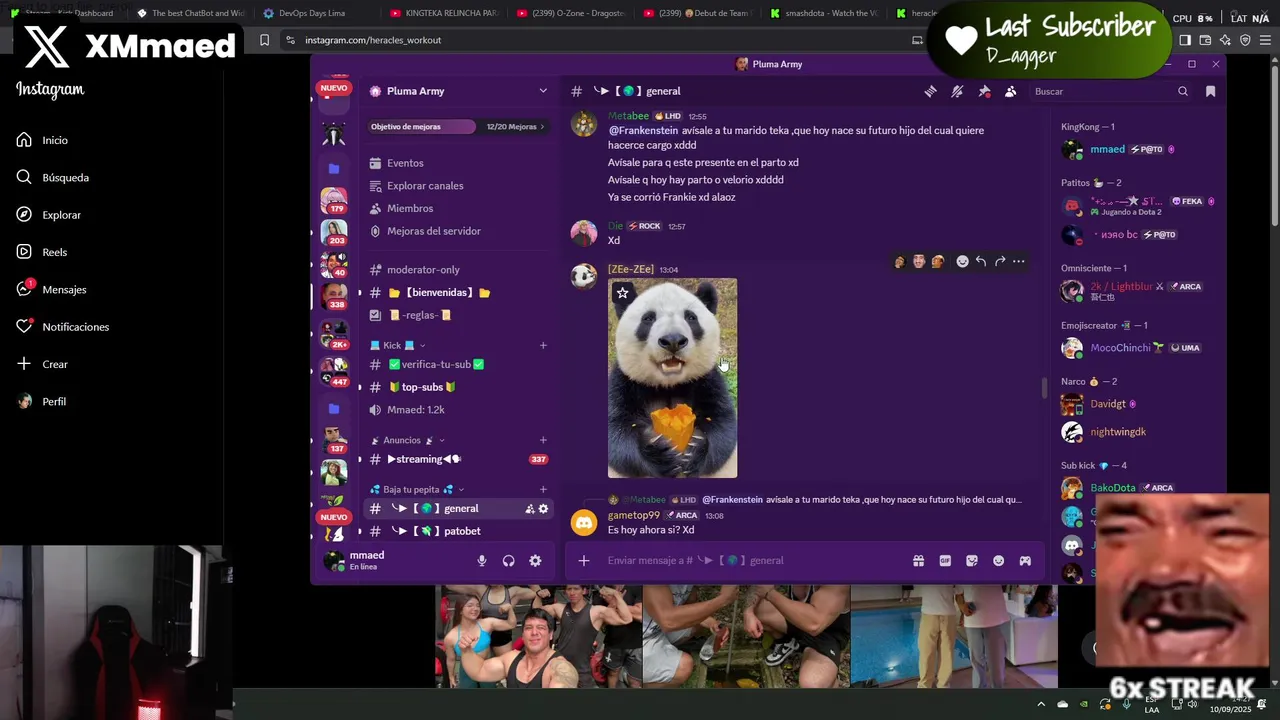Expand Pluma Army server dropdown
The width and height of the screenshot is (1280, 720).
click(543, 91)
